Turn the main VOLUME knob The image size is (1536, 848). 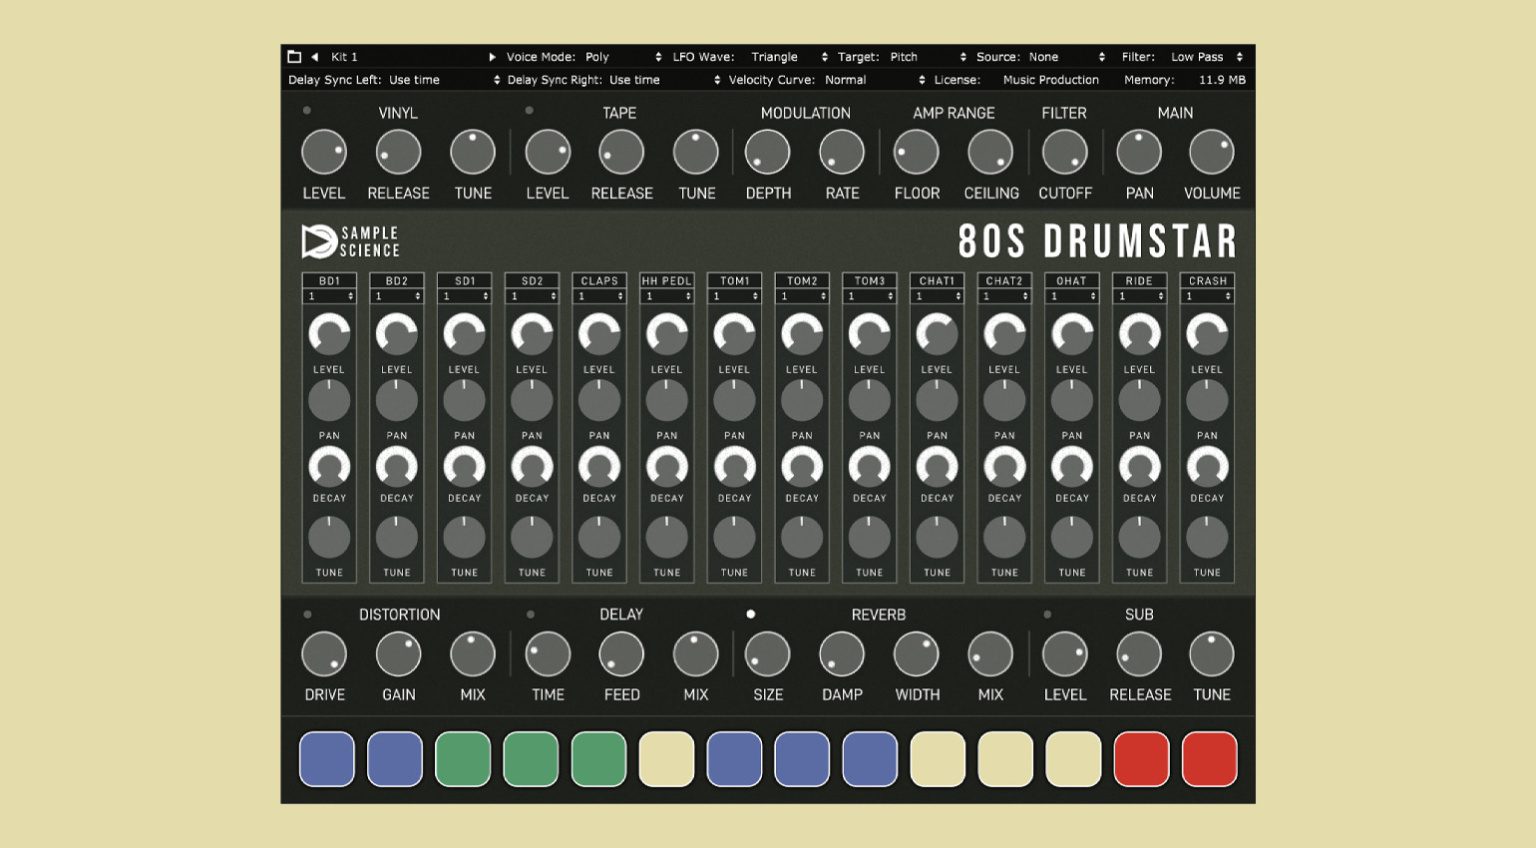[1211, 150]
